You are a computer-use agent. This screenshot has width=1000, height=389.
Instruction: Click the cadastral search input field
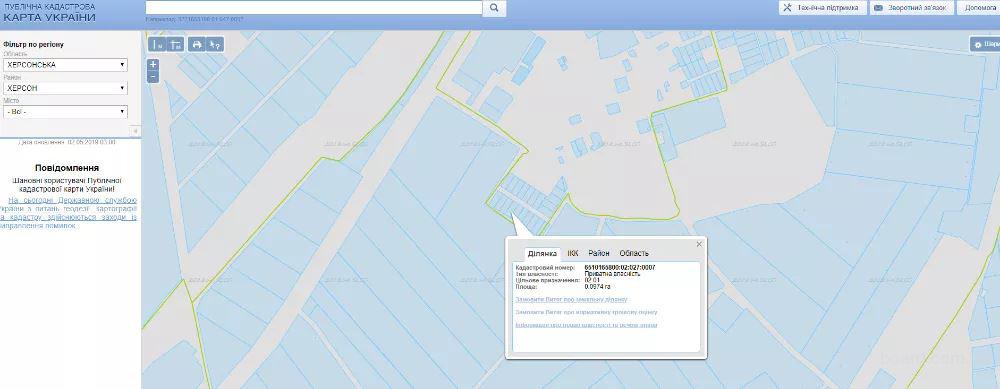coord(314,8)
